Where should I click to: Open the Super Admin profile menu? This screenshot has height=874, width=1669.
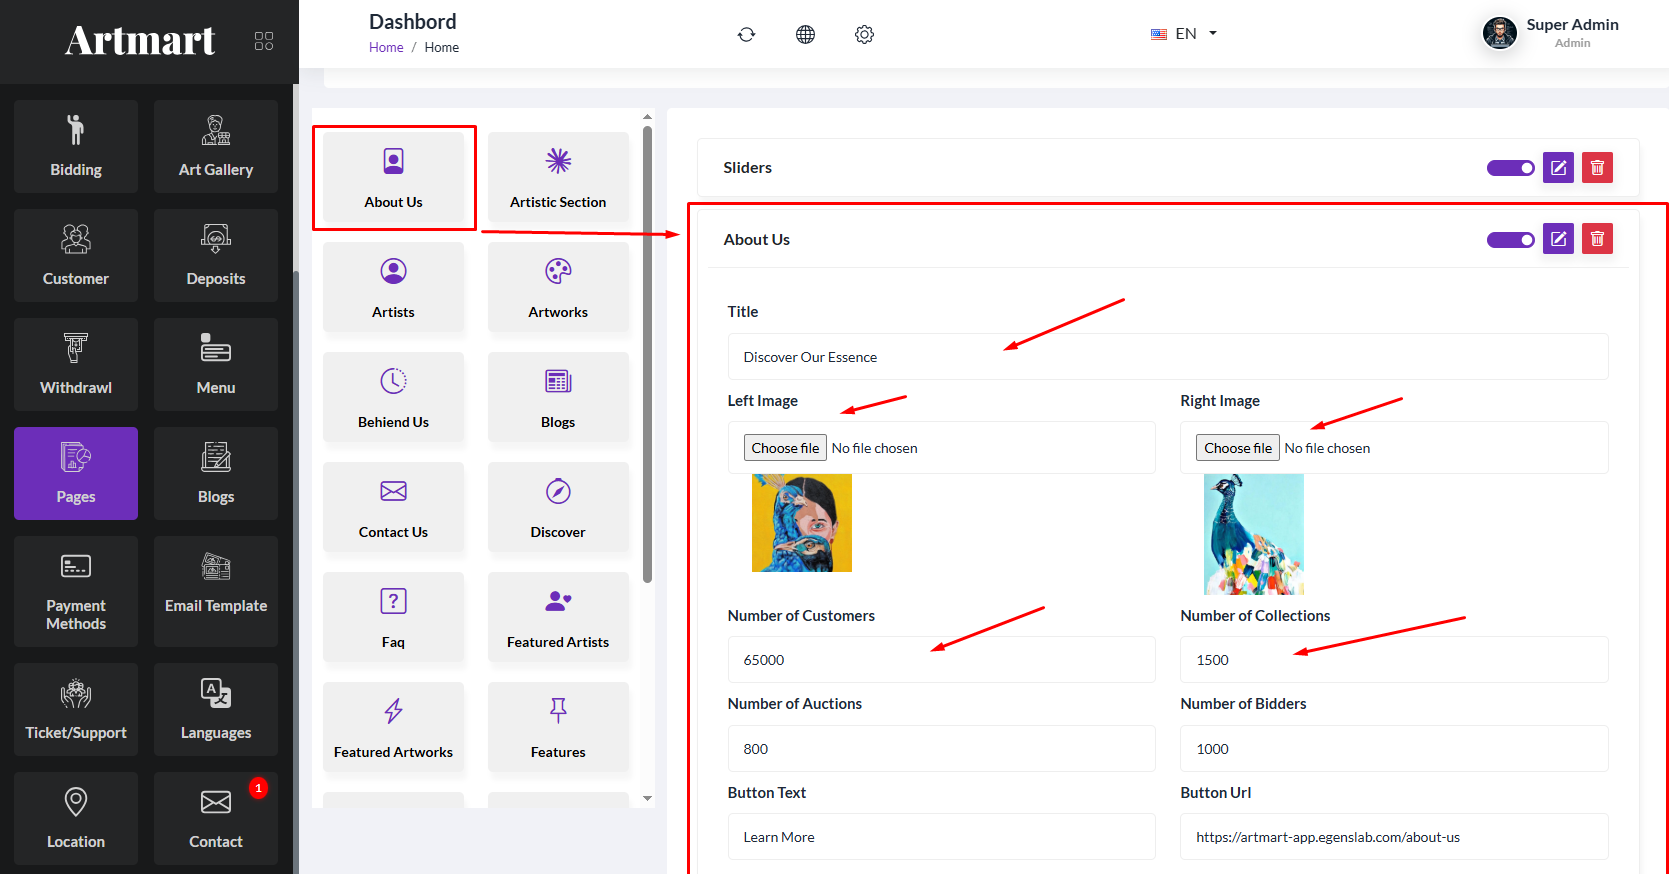[x=1550, y=33]
